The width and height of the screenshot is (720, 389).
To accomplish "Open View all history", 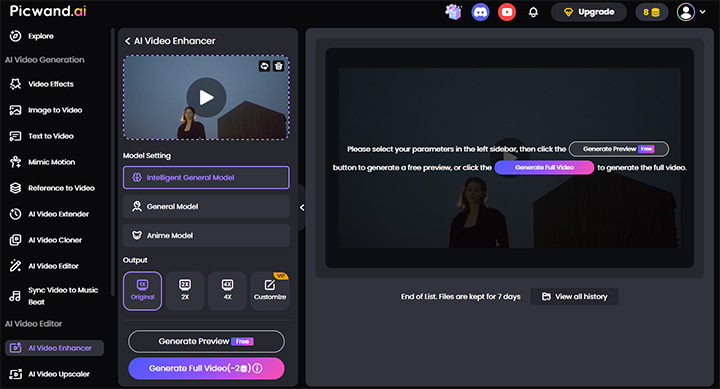I will point(574,297).
